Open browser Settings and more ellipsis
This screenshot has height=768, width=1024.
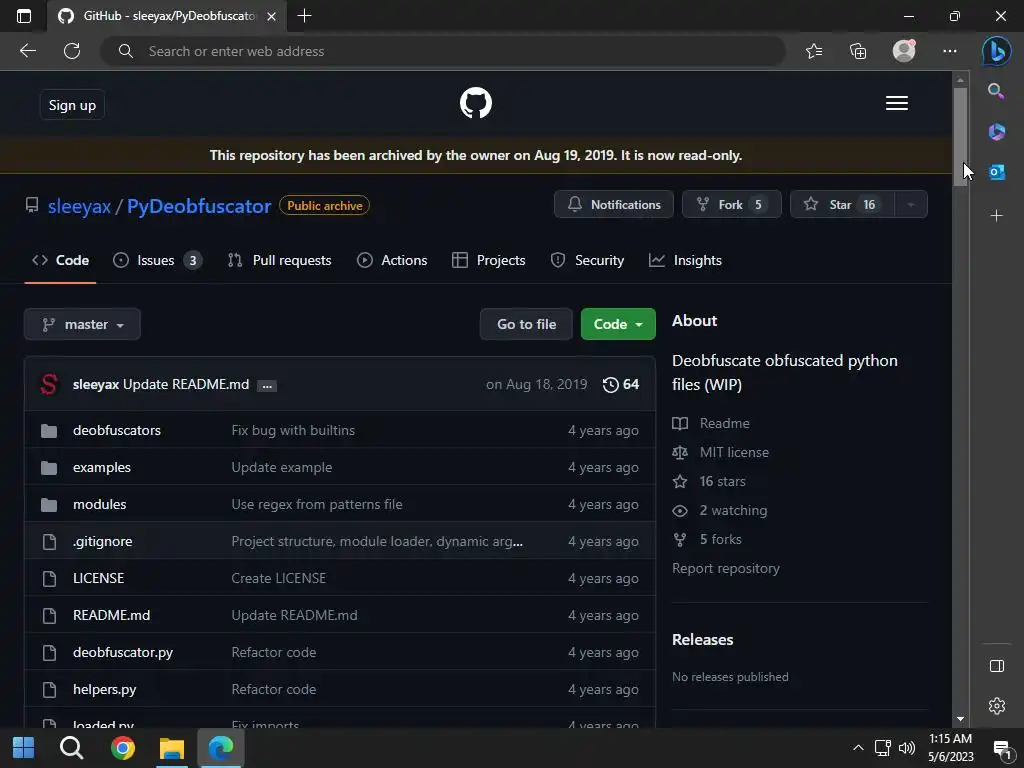coord(950,51)
